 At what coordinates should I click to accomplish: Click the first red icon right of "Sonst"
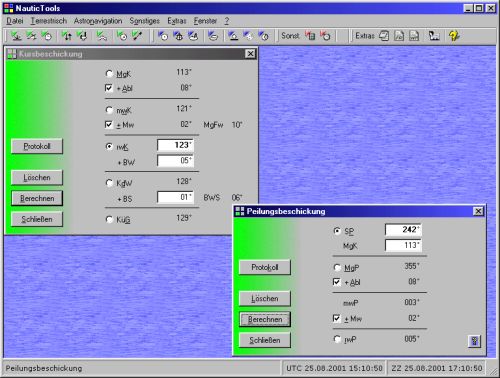point(310,35)
